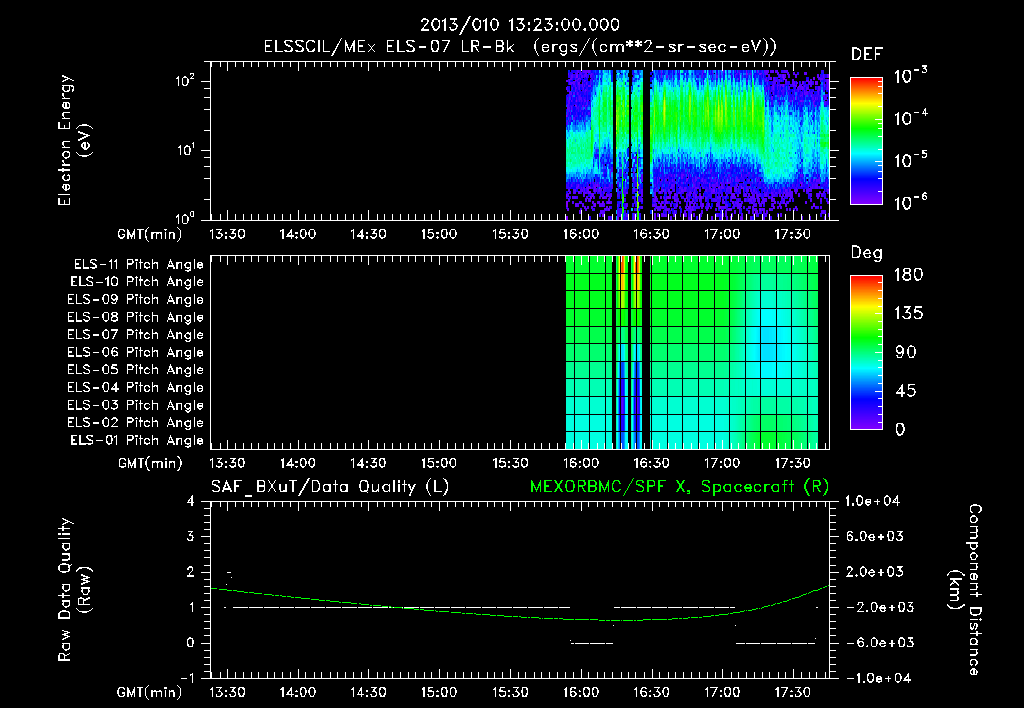
Task: Click the 15:00 tick on the bottom time axis
Action: tap(439, 692)
